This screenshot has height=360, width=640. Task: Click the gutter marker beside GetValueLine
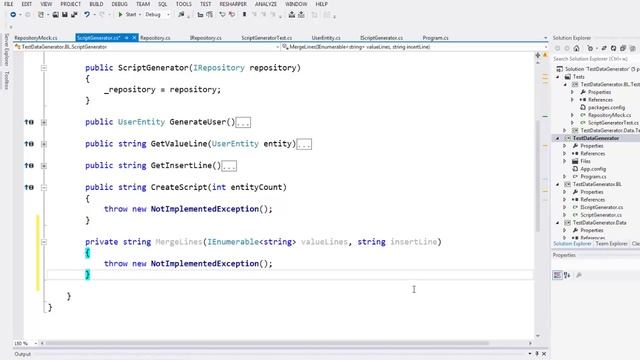tap(29, 144)
